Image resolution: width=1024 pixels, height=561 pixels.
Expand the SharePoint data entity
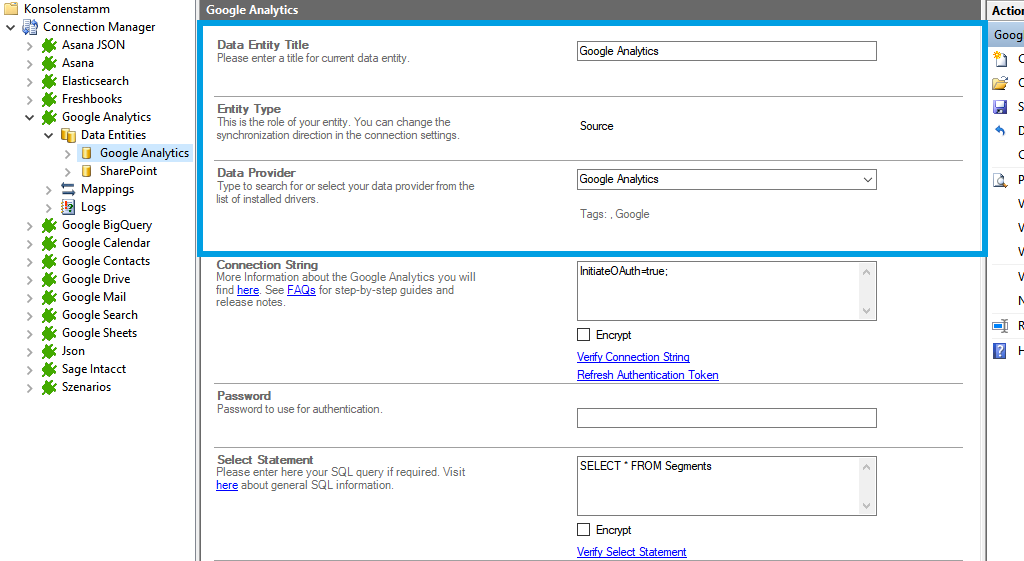pyautogui.click(x=67, y=172)
